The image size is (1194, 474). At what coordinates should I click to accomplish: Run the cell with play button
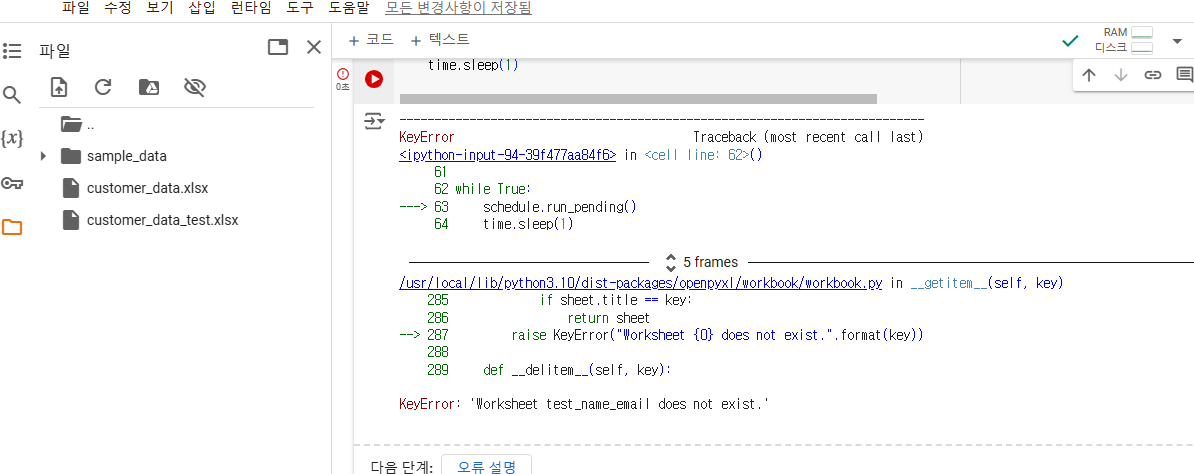374,78
